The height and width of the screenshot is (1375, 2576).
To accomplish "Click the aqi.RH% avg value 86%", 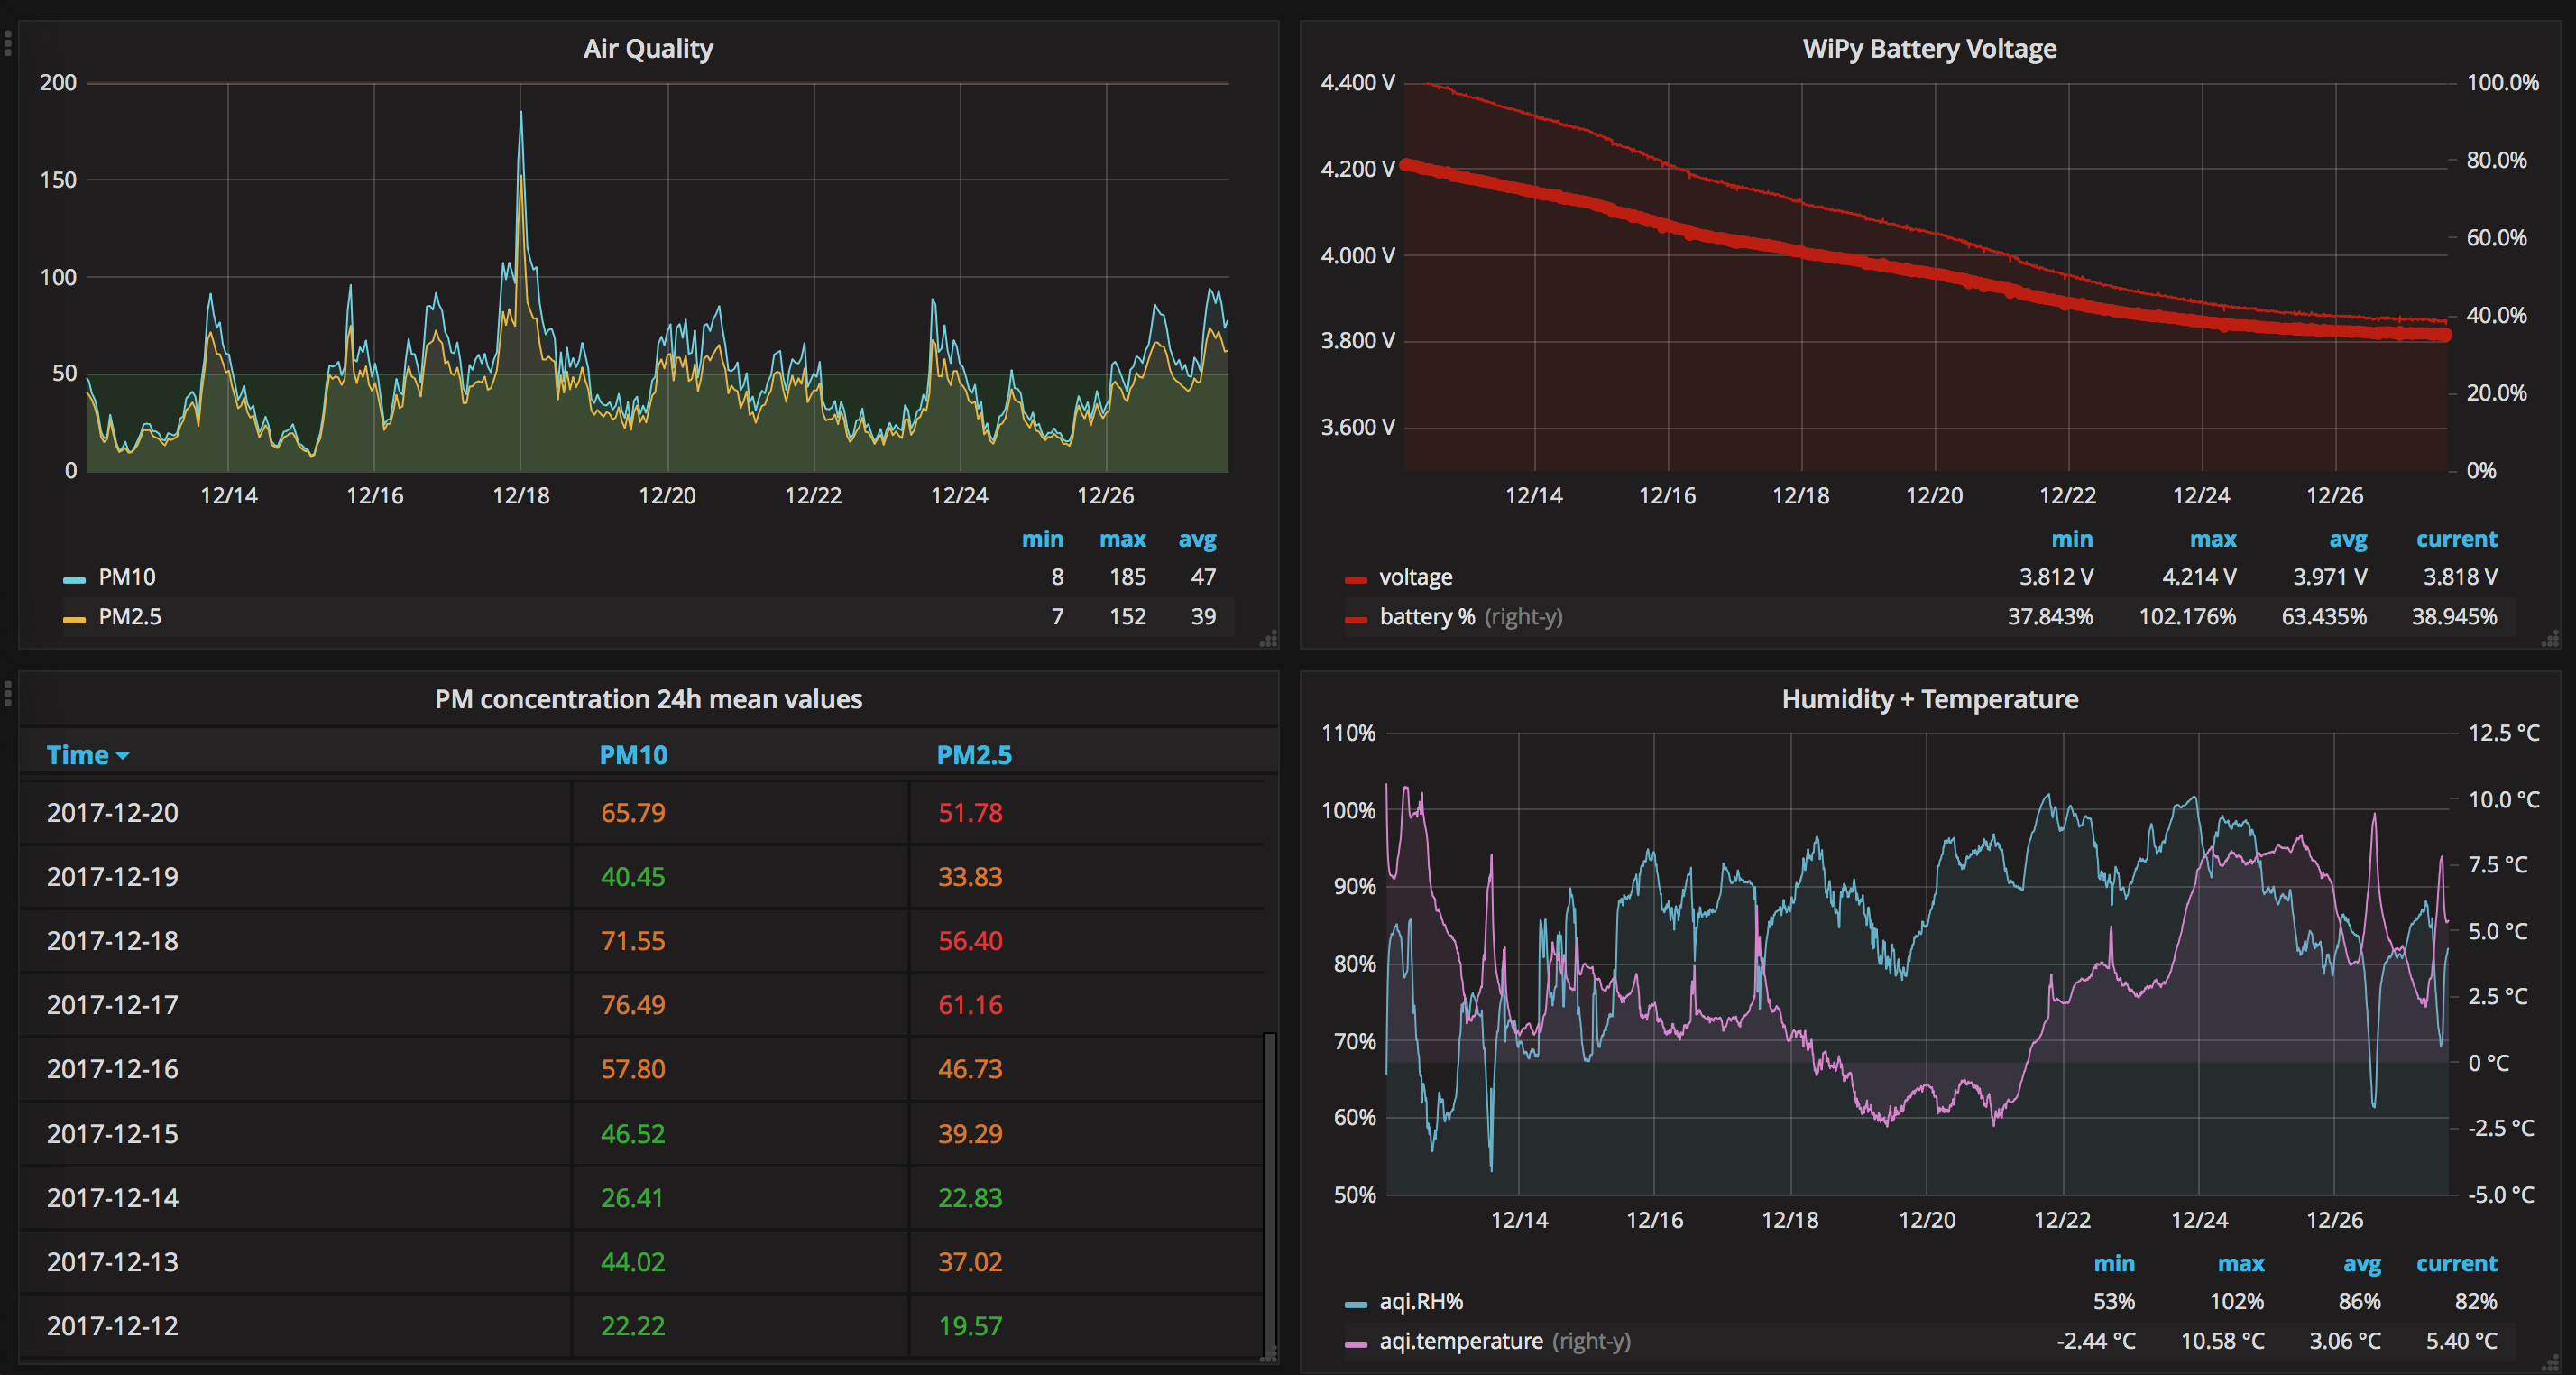I will [2359, 1301].
